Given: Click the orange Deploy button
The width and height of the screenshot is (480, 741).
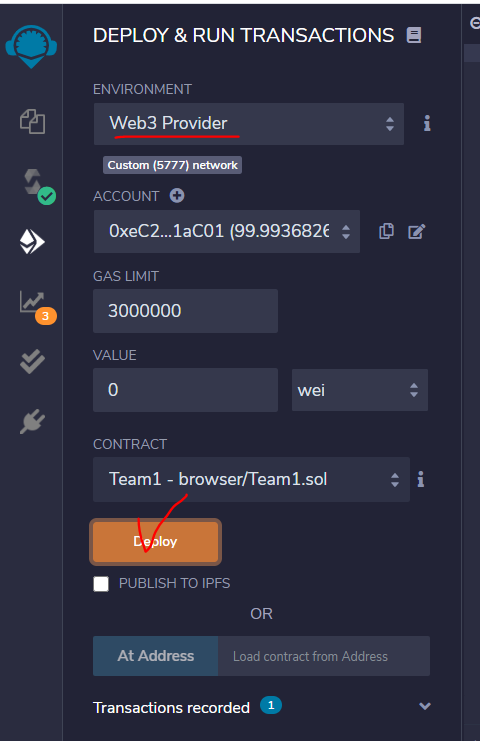Looking at the screenshot, I should pos(155,542).
